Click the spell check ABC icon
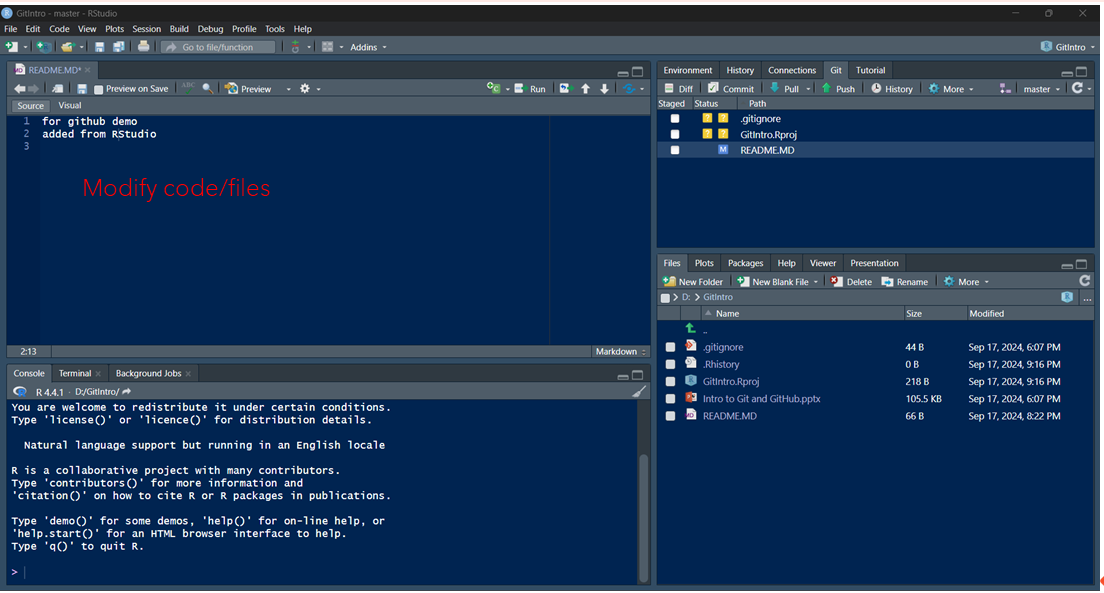1104x593 pixels. [188, 88]
